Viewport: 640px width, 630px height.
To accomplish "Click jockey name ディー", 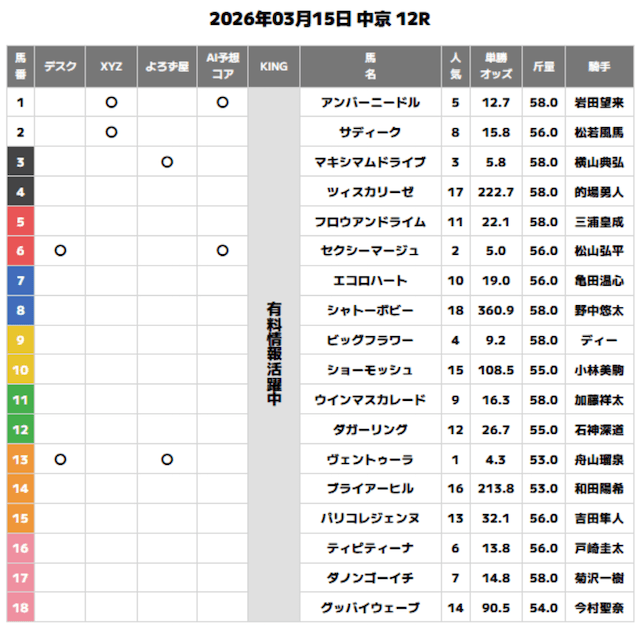I will [599, 340].
